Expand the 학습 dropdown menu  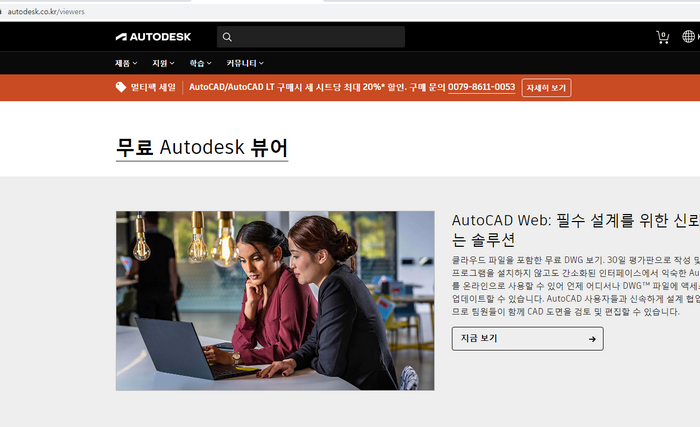coord(200,63)
